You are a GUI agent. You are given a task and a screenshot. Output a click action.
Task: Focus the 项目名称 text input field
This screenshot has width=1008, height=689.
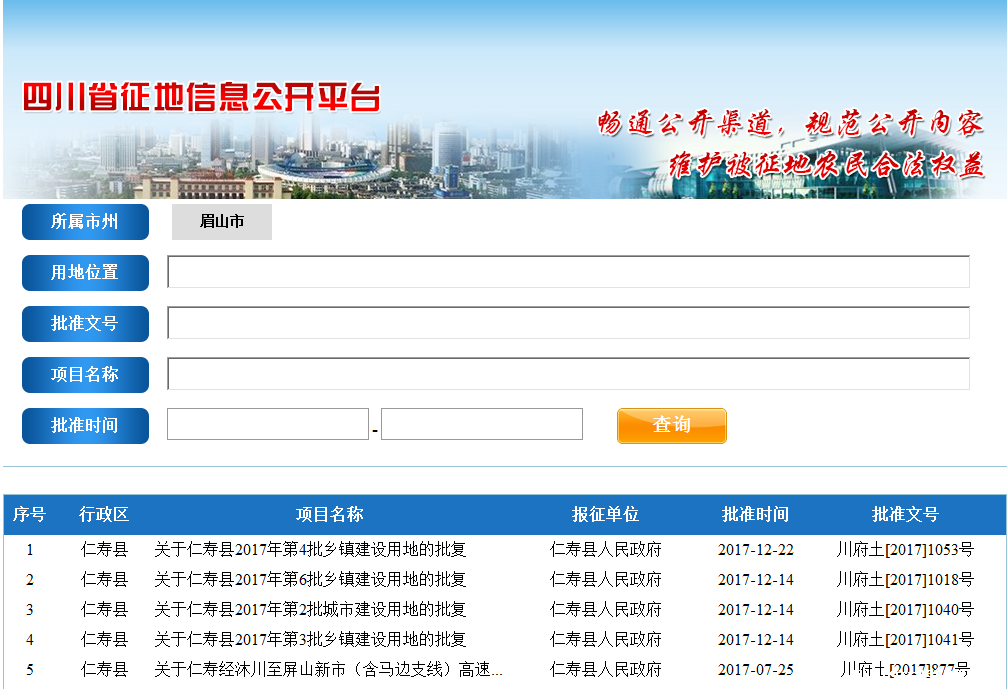pyautogui.click(x=568, y=374)
